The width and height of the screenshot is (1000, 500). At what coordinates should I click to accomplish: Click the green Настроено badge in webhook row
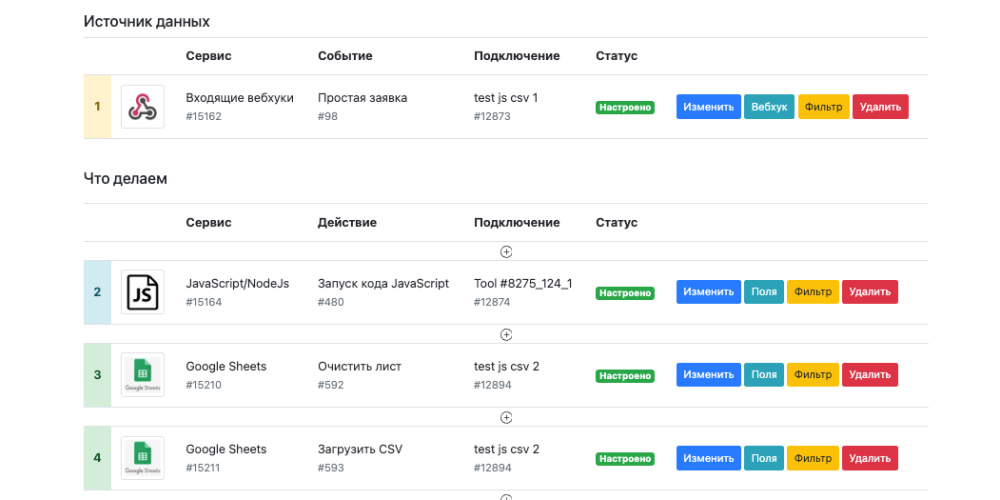pyautogui.click(x=625, y=107)
